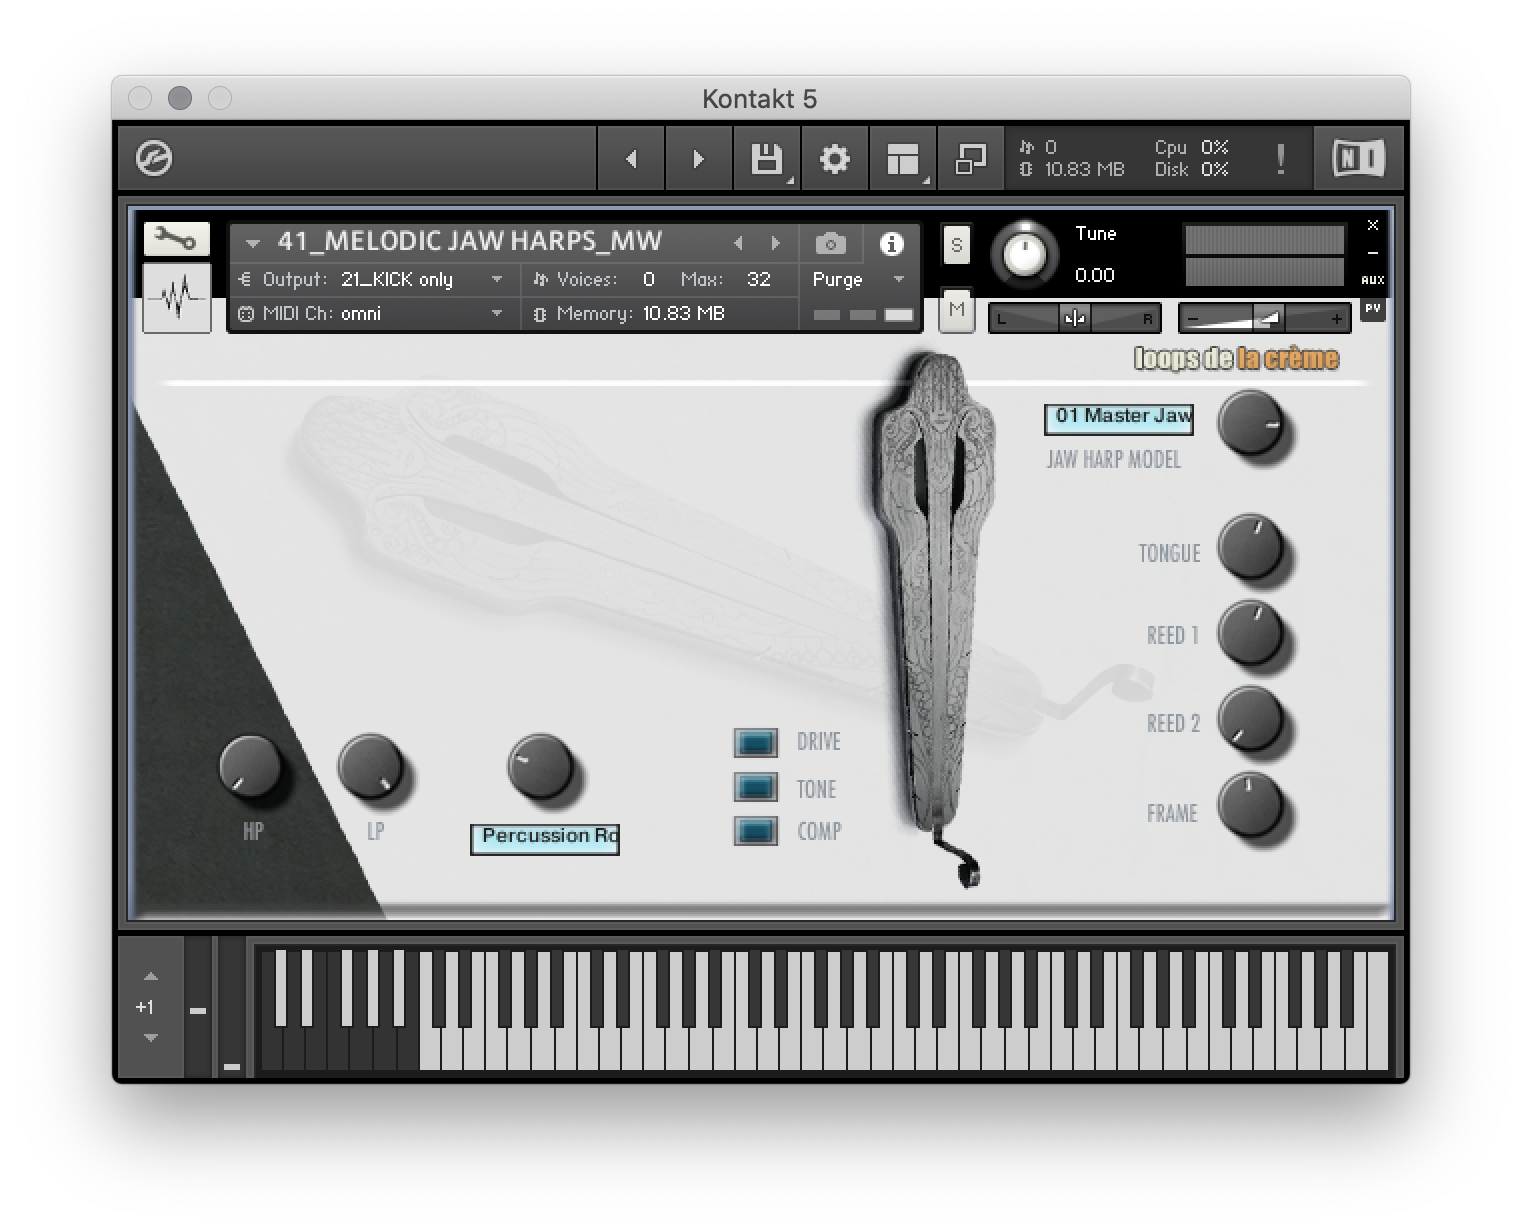Click the mod wheel strip next to keyboard
This screenshot has width=1522, height=1232.
(232, 1007)
